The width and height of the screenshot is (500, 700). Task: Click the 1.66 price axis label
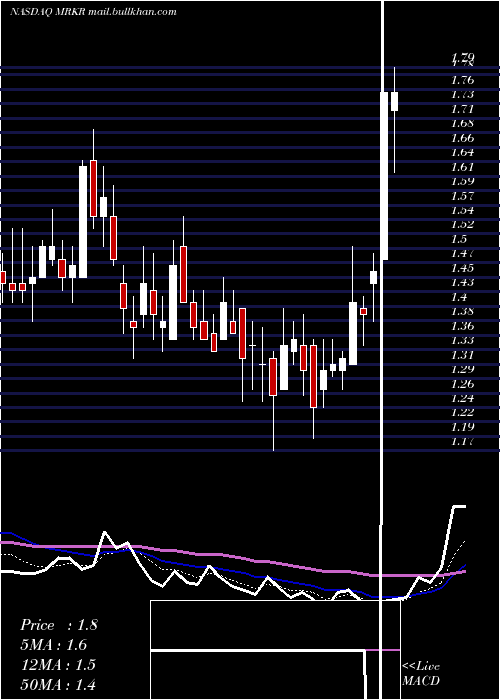pyautogui.click(x=462, y=138)
